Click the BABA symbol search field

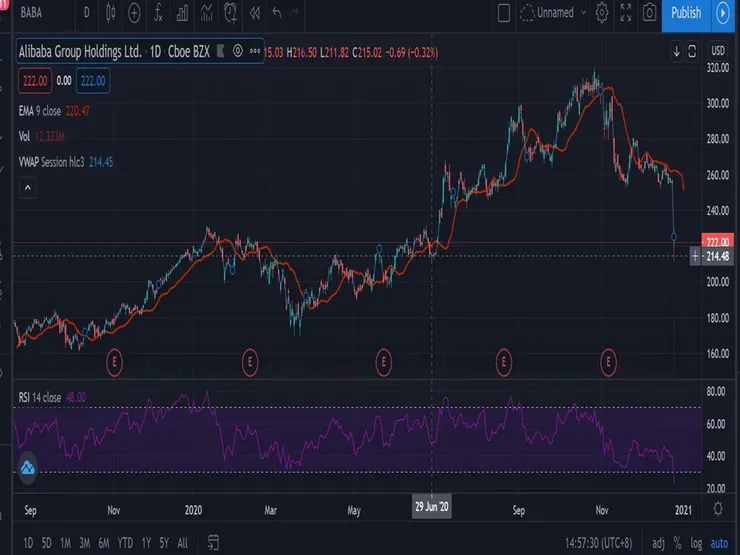click(x=32, y=13)
